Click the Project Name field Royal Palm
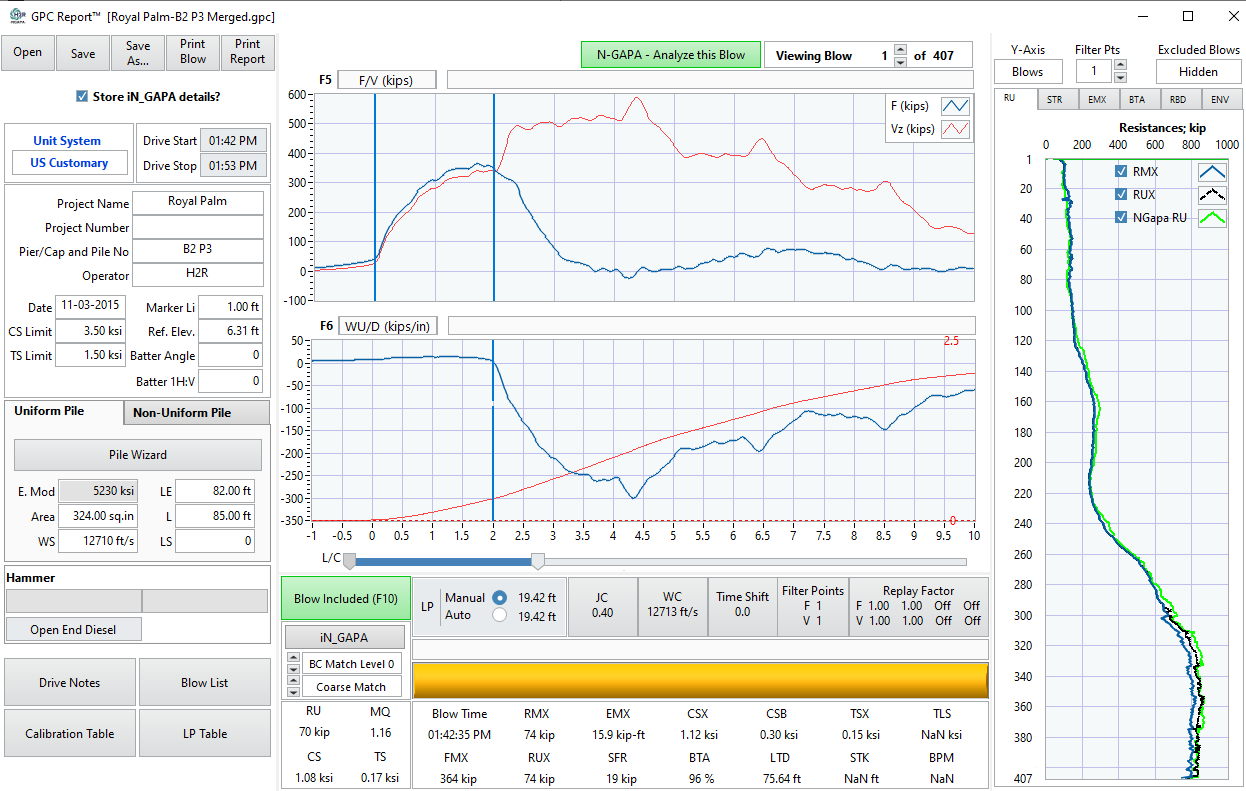The image size is (1246, 791). pyautogui.click(x=198, y=202)
